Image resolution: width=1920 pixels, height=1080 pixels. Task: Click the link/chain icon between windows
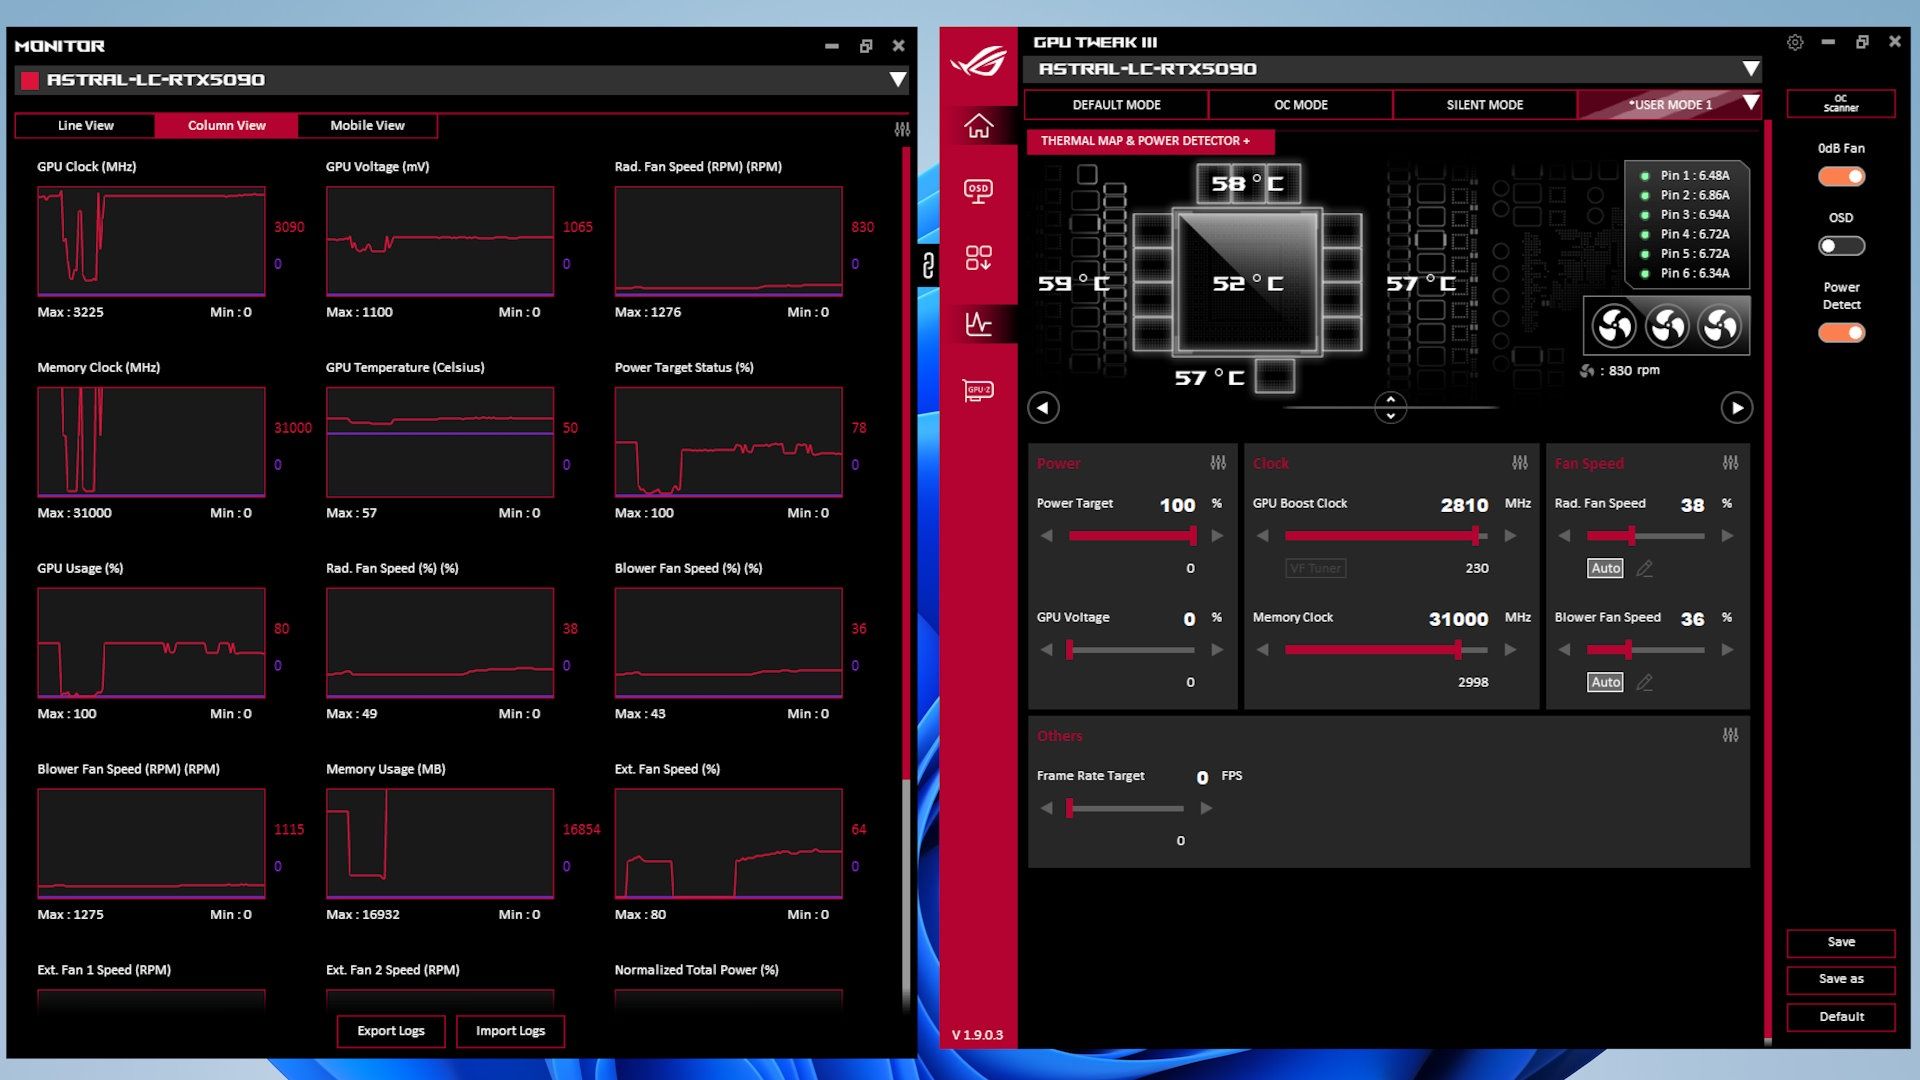point(928,265)
